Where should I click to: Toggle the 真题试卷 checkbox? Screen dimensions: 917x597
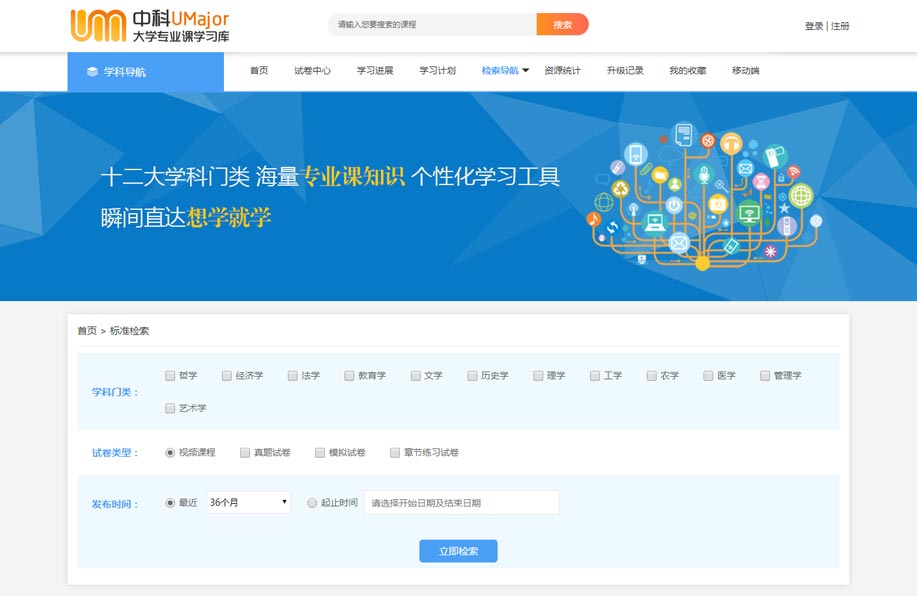(245, 453)
